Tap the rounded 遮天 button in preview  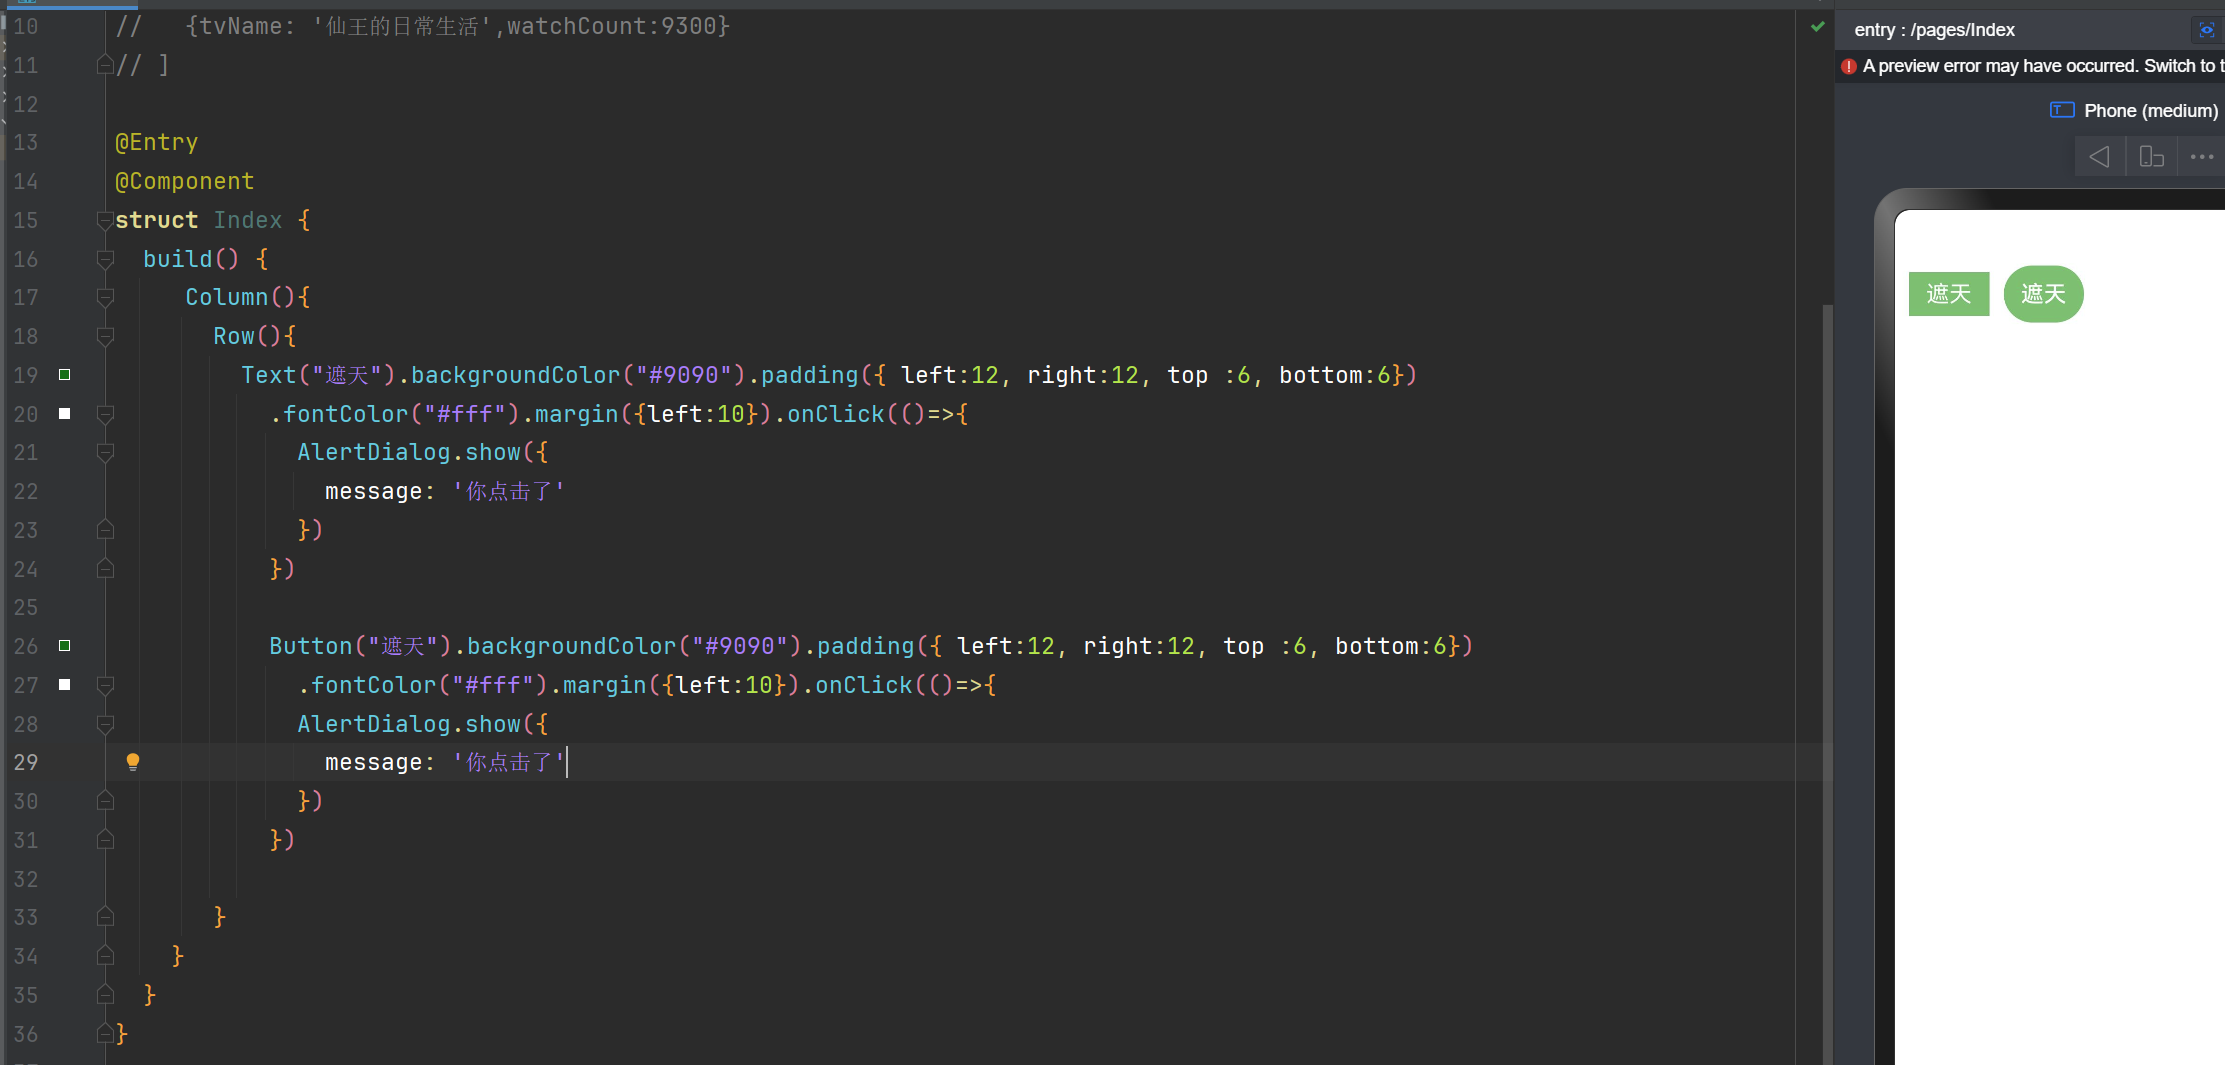coord(2043,294)
